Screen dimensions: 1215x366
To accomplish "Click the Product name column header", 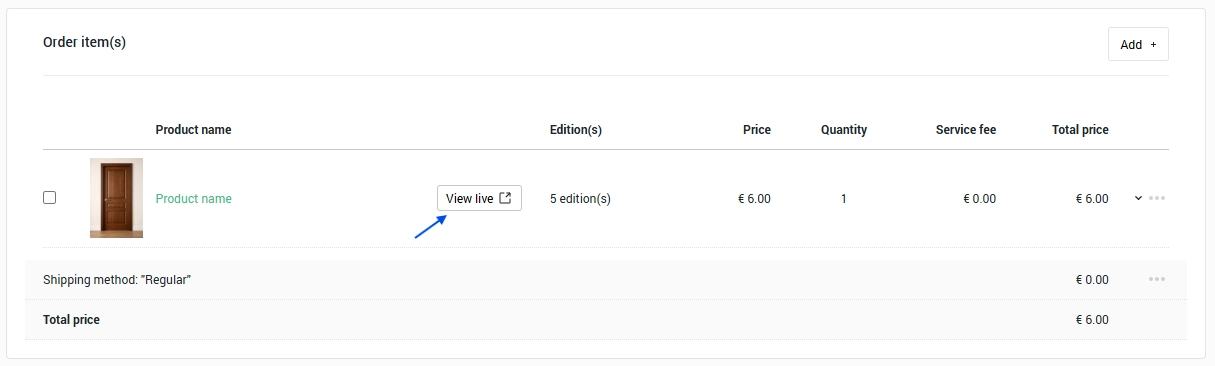I will click(x=193, y=130).
